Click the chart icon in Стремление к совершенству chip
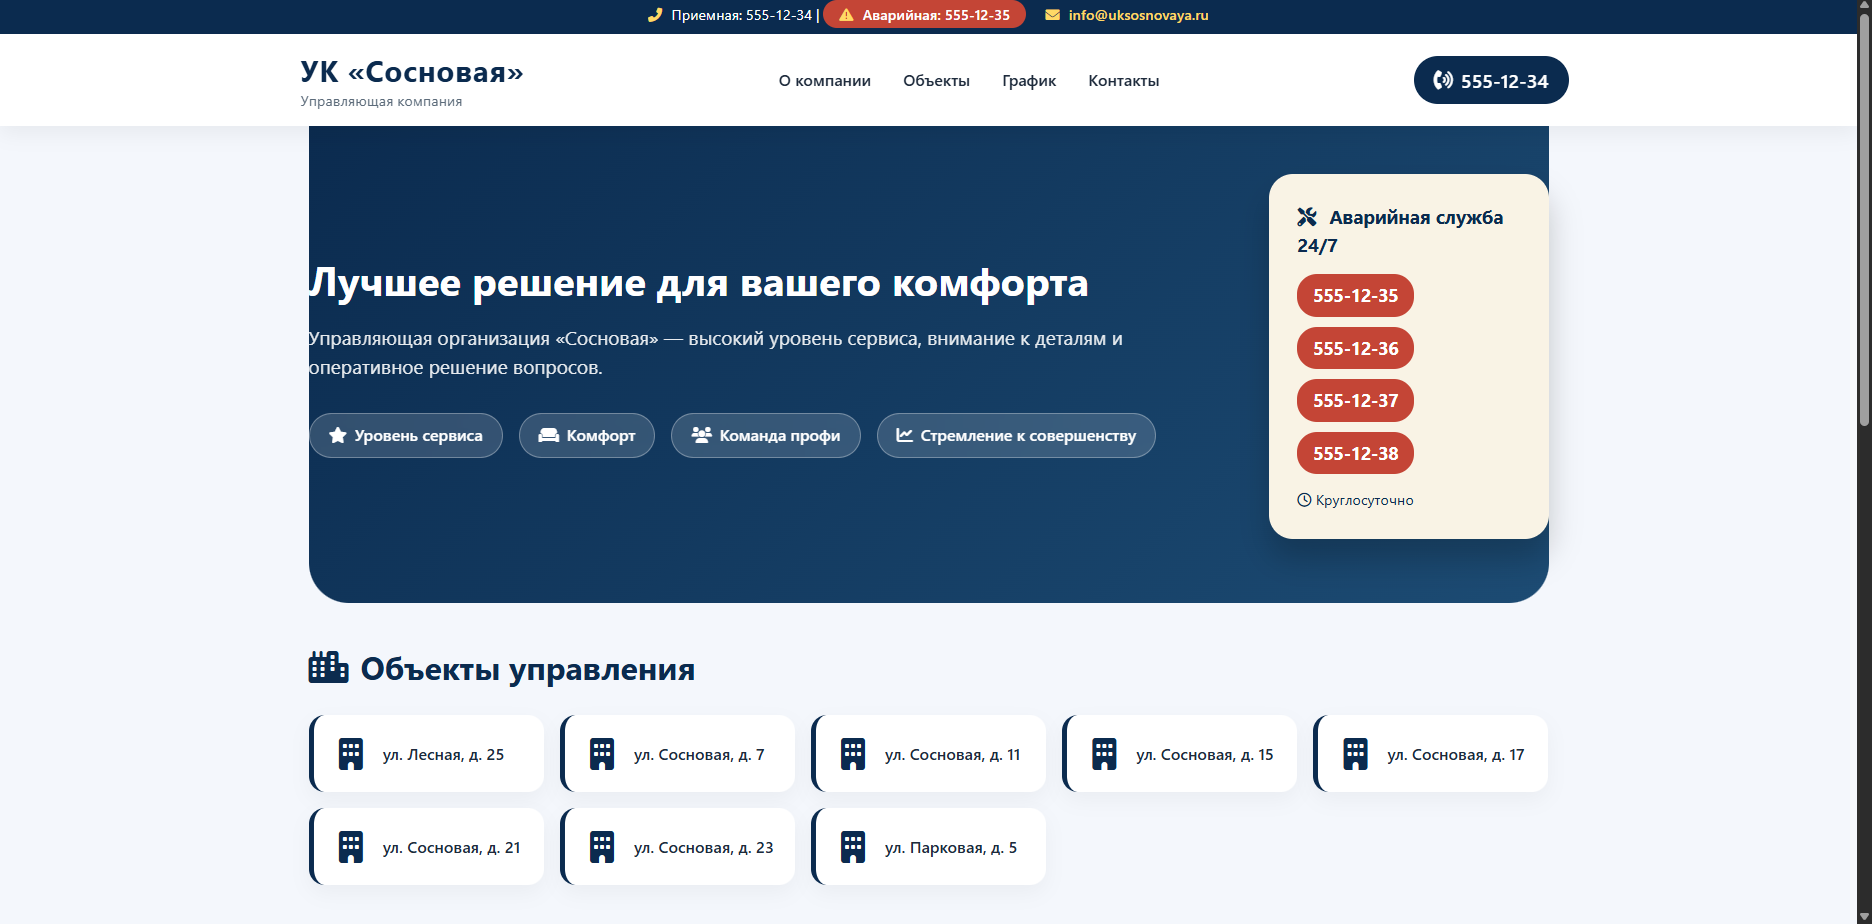1872x924 pixels. 904,435
